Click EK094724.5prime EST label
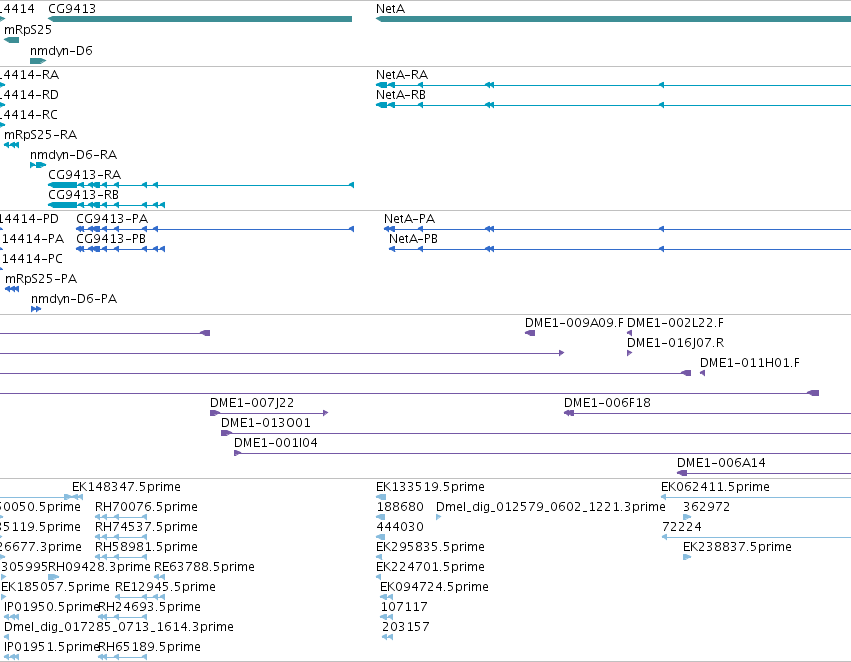851x662 pixels. point(434,587)
